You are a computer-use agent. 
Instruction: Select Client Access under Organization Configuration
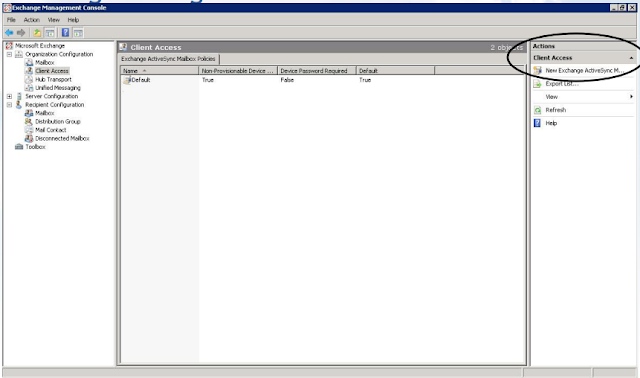click(52, 71)
